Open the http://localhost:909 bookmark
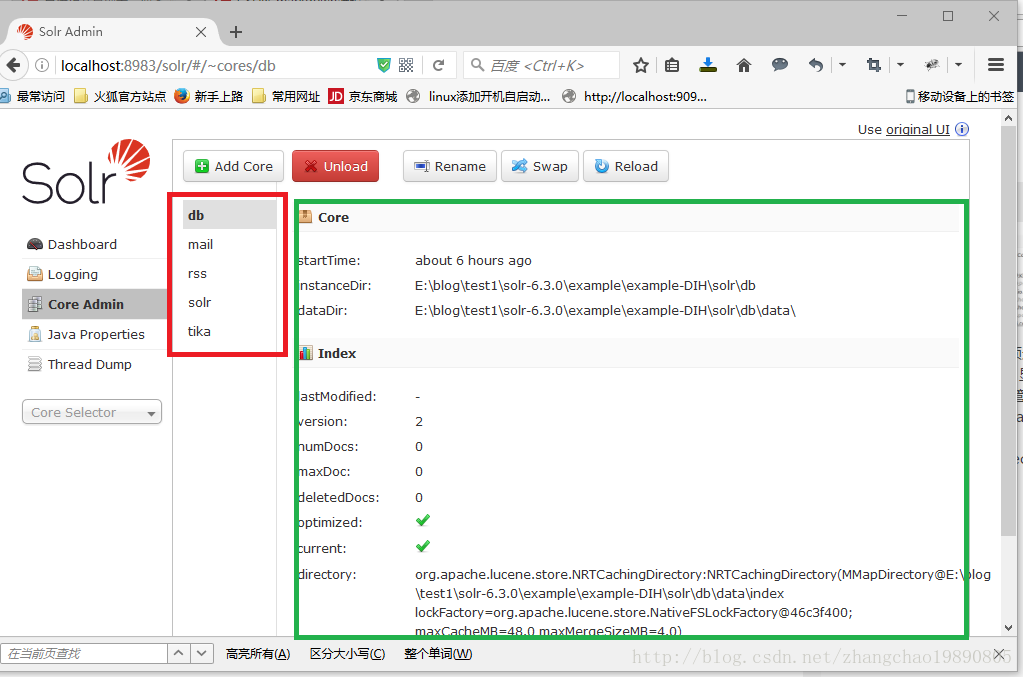Screen dimensions: 1023x677 pos(635,97)
